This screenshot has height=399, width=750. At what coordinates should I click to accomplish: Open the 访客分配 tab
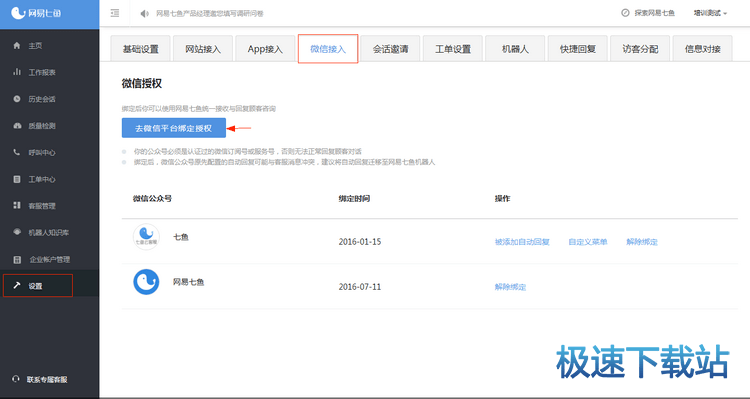point(640,49)
